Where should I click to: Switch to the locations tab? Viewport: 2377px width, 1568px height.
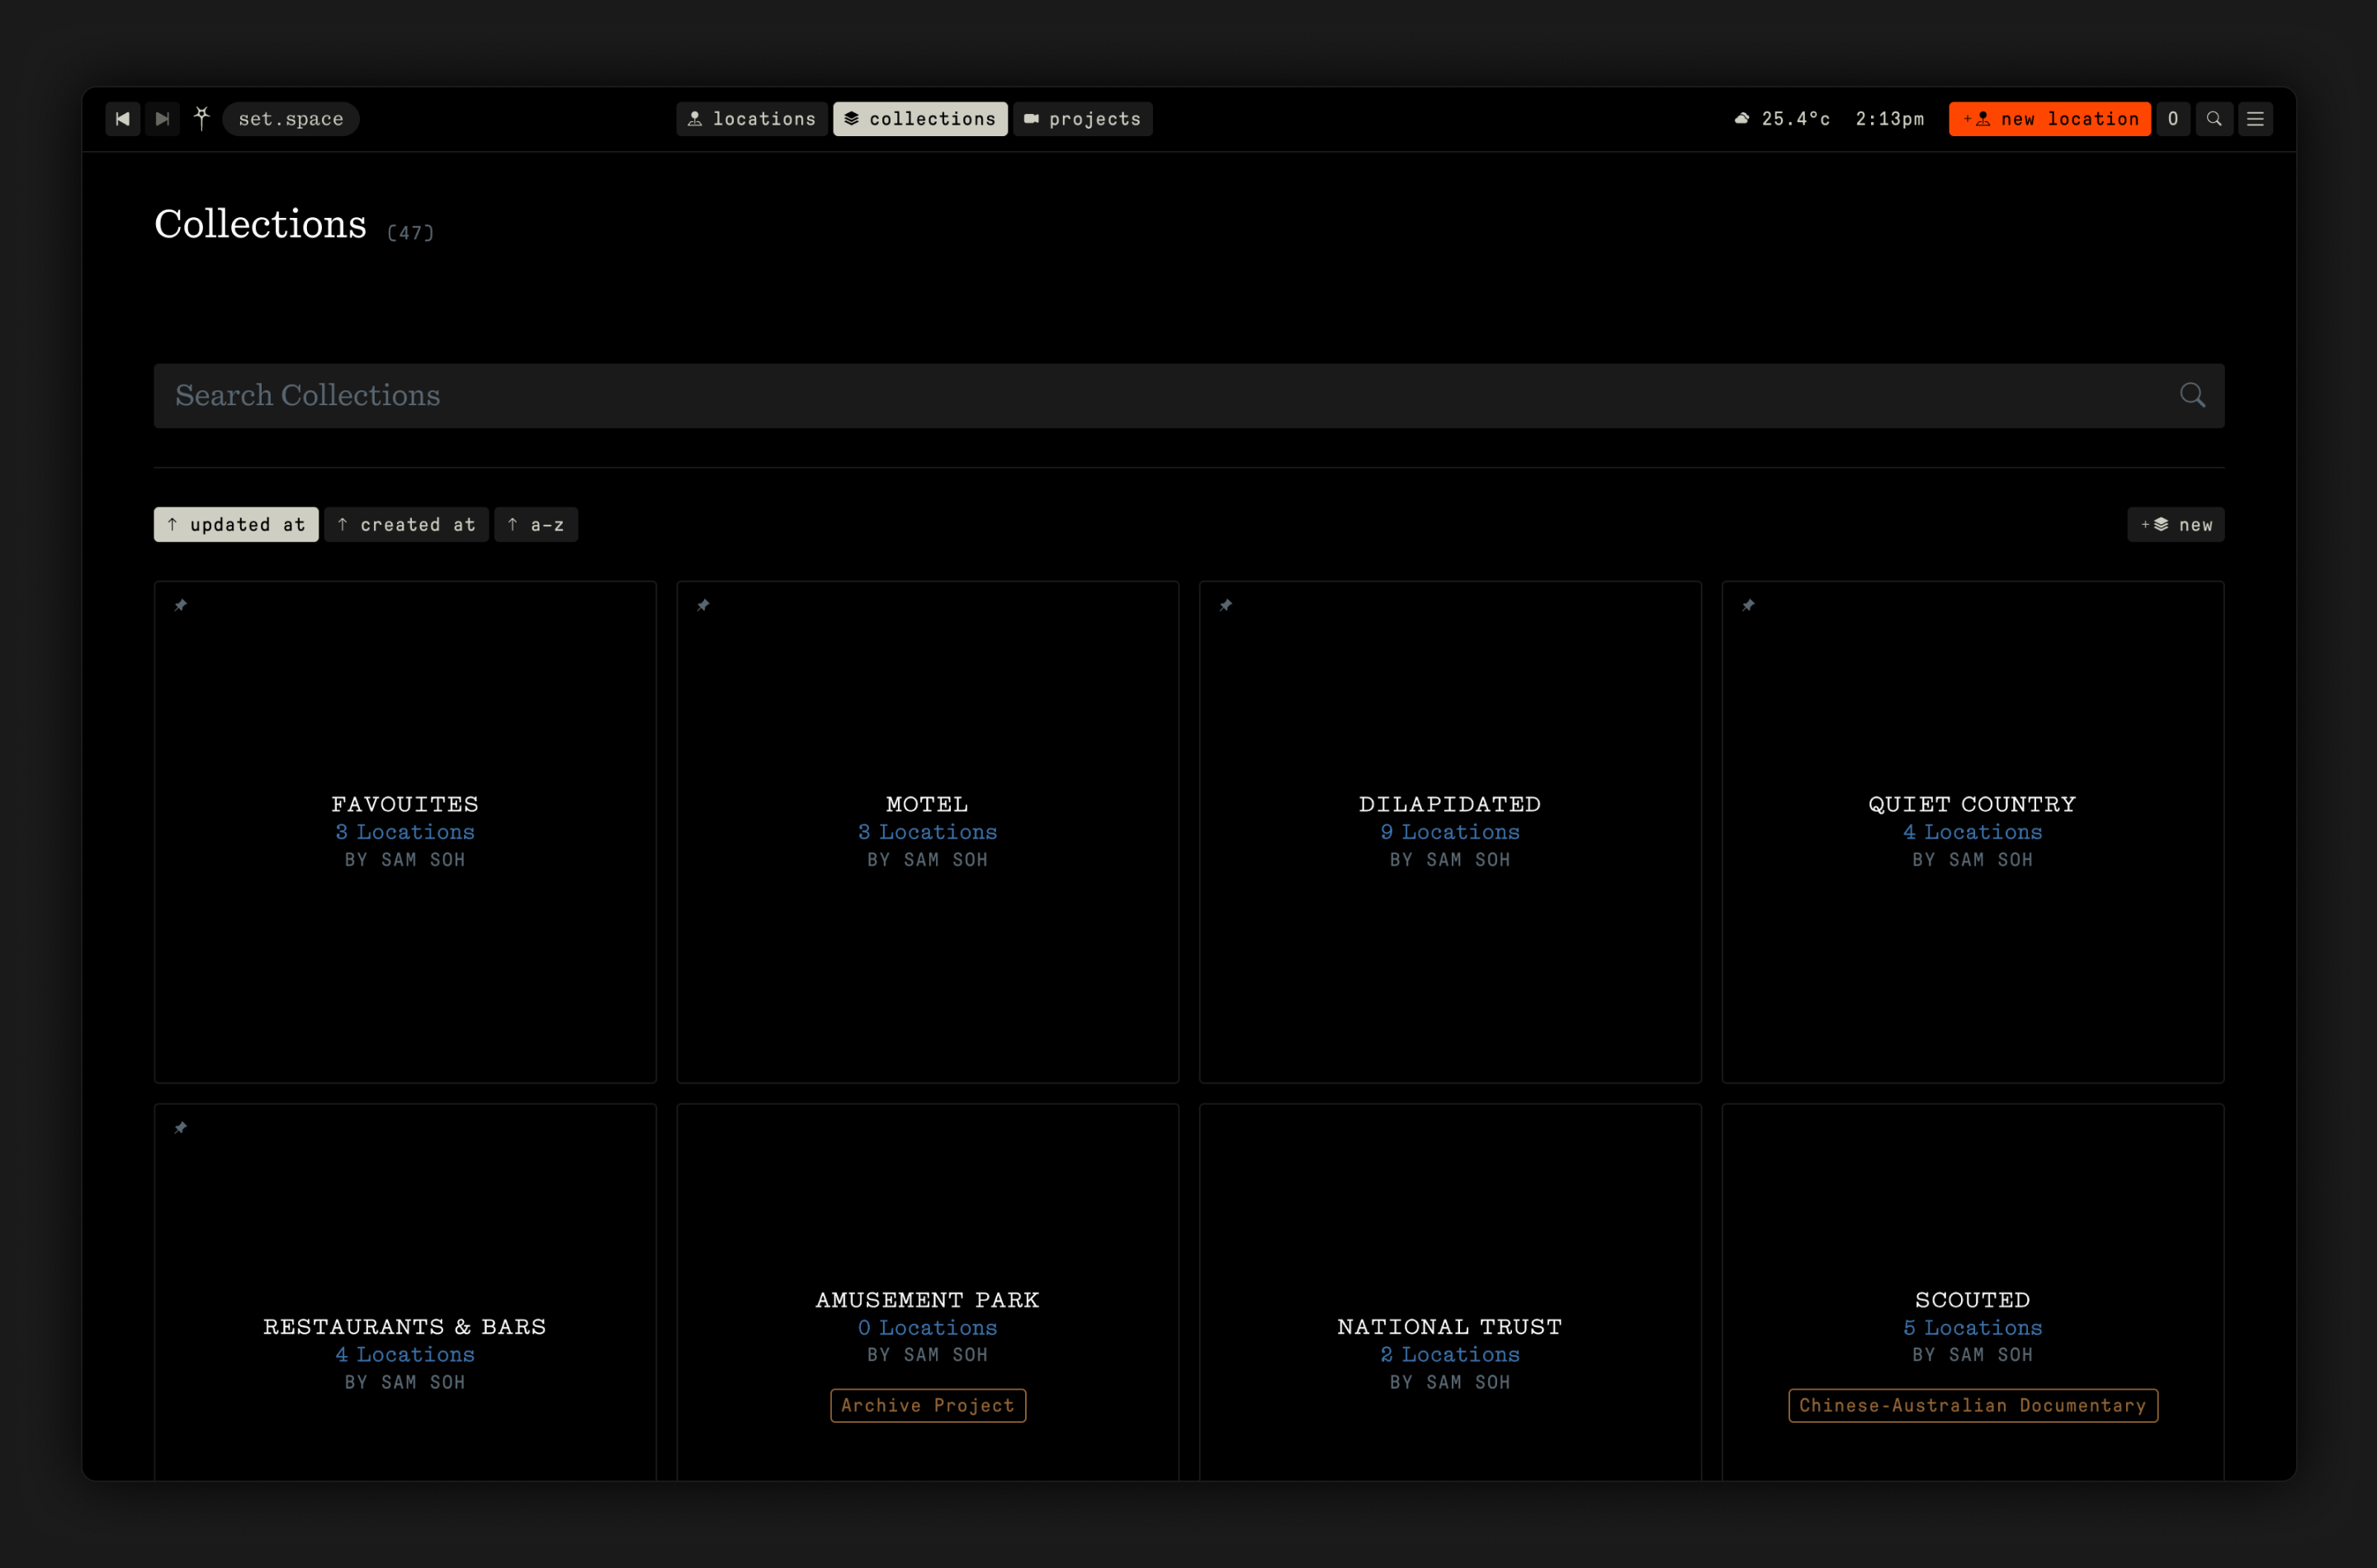point(752,119)
